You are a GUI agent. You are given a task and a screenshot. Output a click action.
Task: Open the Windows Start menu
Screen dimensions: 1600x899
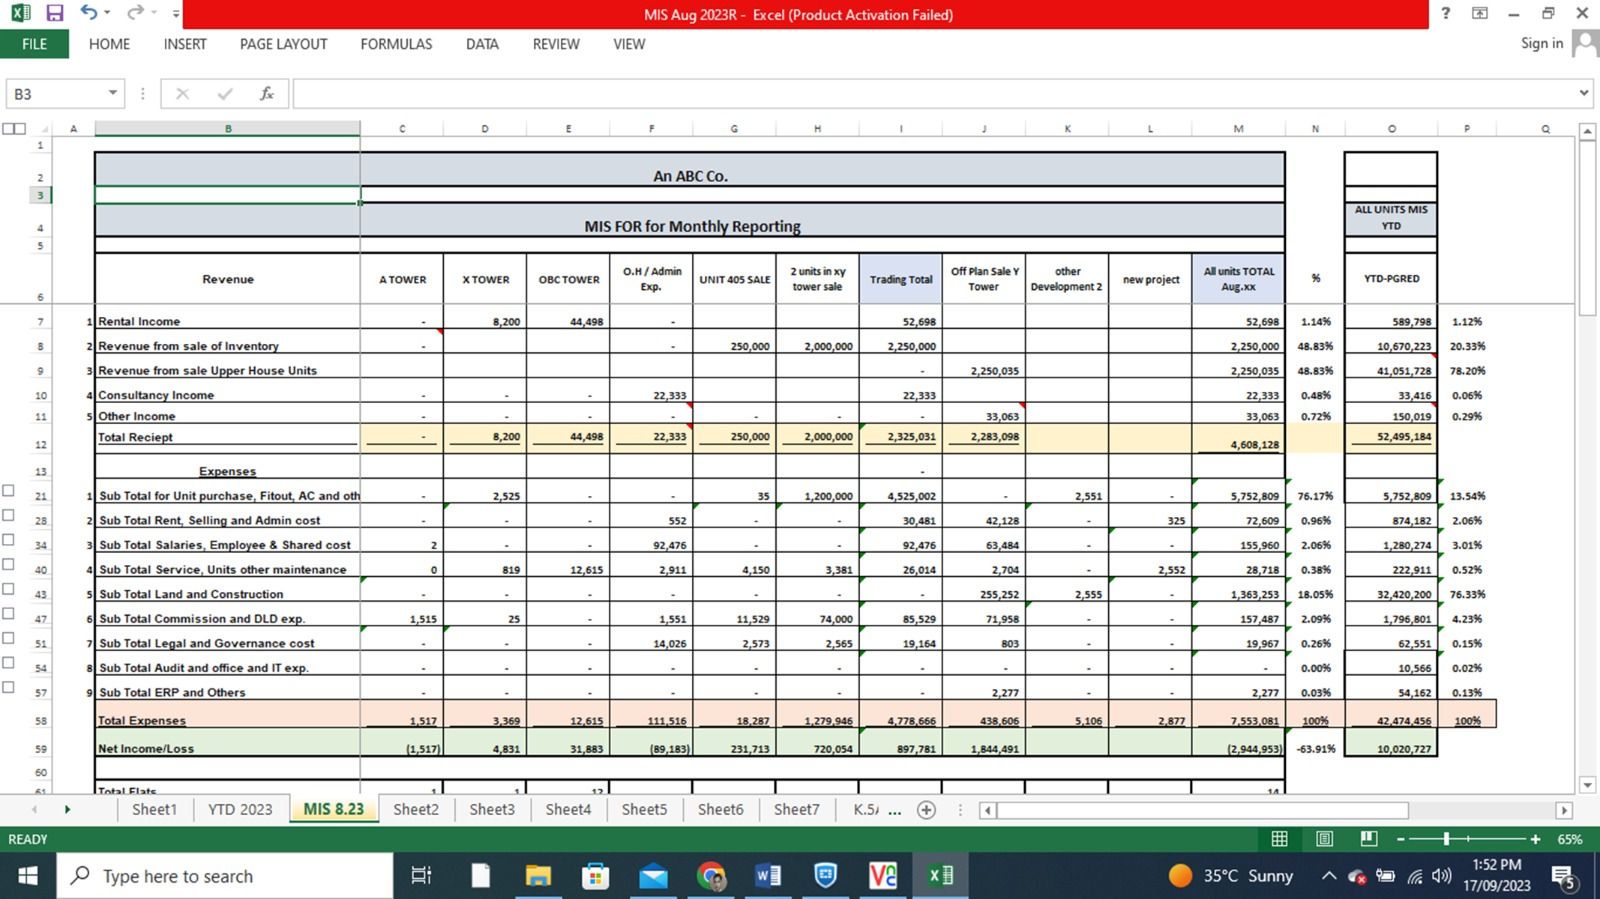(28, 876)
